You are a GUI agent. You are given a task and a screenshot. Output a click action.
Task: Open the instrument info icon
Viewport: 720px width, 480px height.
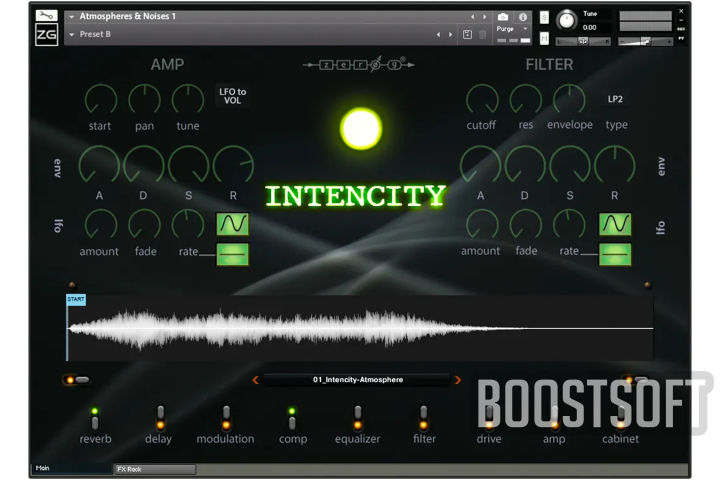[x=522, y=17]
